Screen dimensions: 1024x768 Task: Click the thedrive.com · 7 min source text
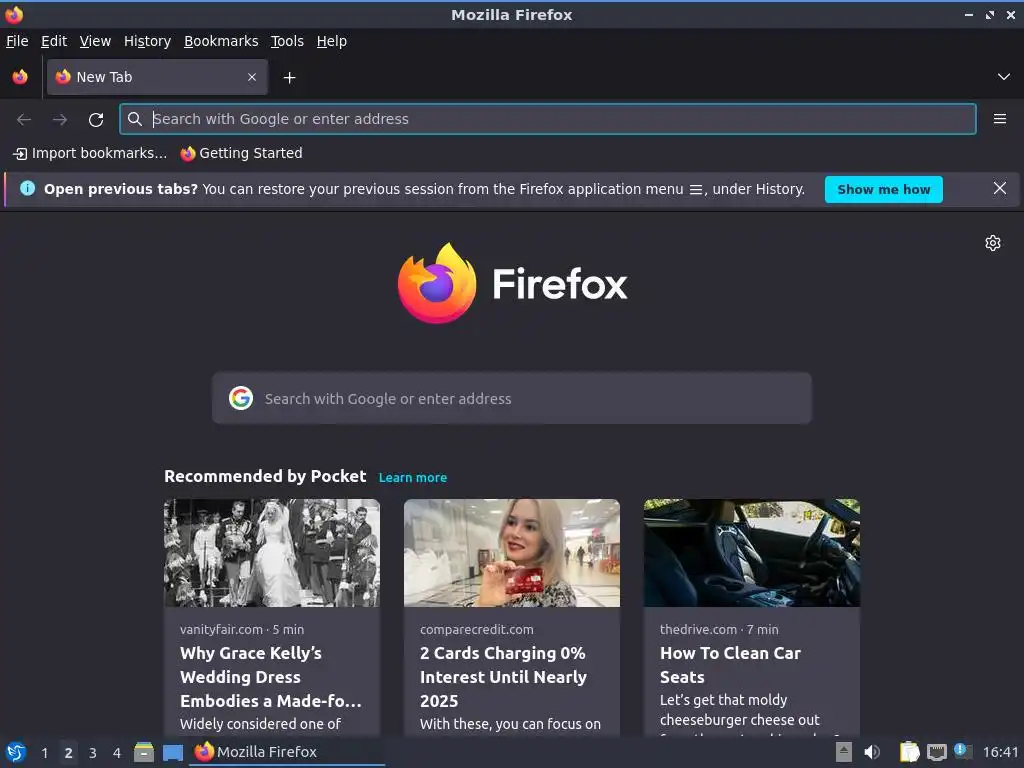coord(719,630)
